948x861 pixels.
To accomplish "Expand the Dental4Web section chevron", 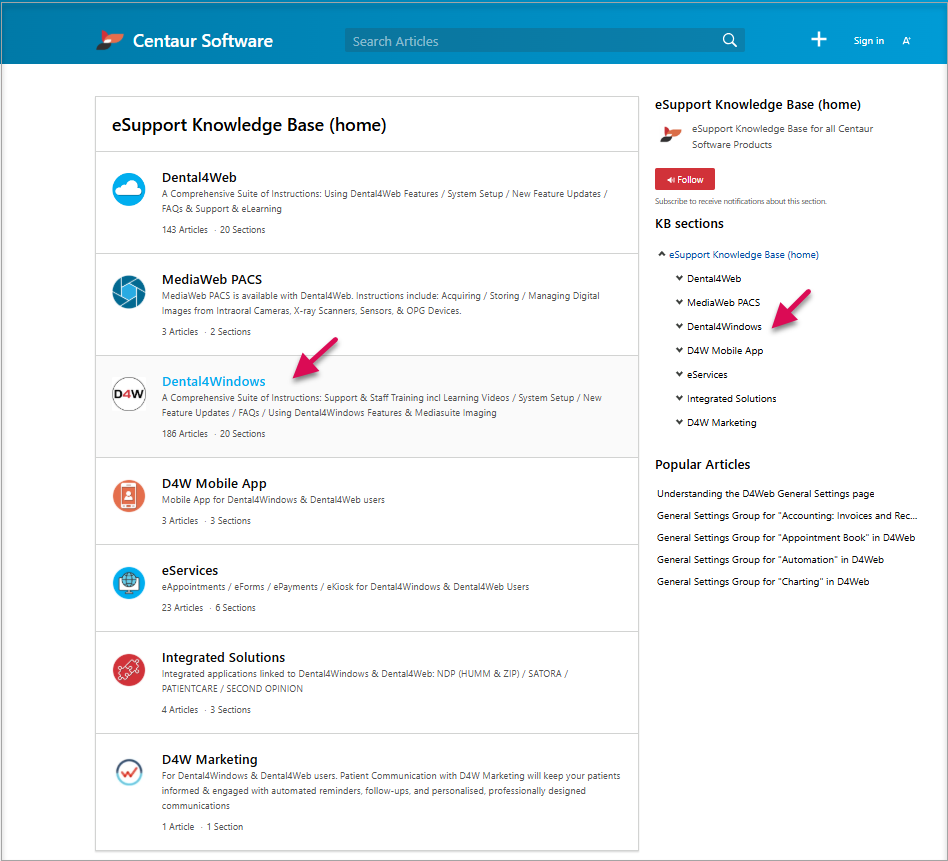I will [679, 278].
